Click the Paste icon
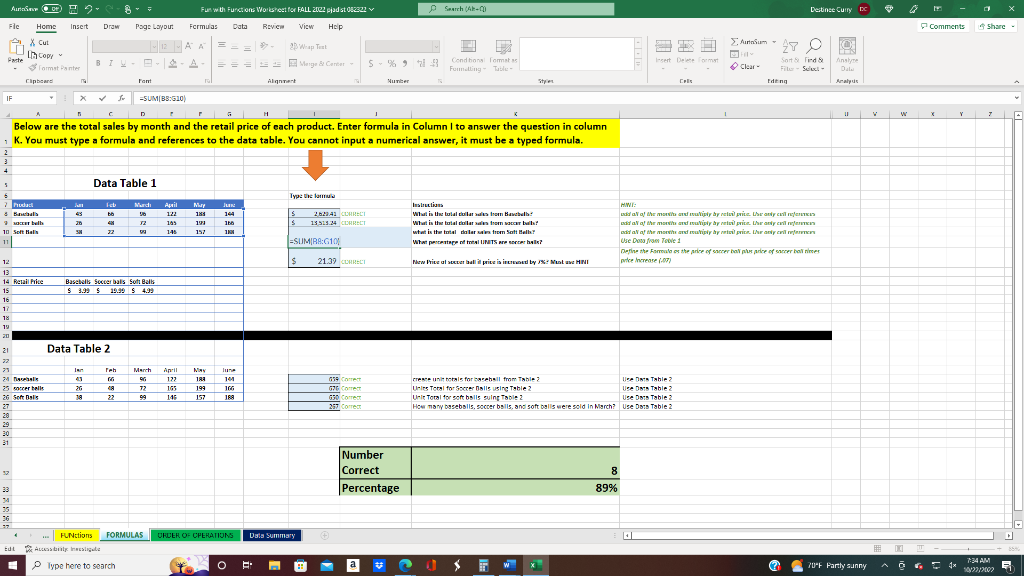 point(15,48)
